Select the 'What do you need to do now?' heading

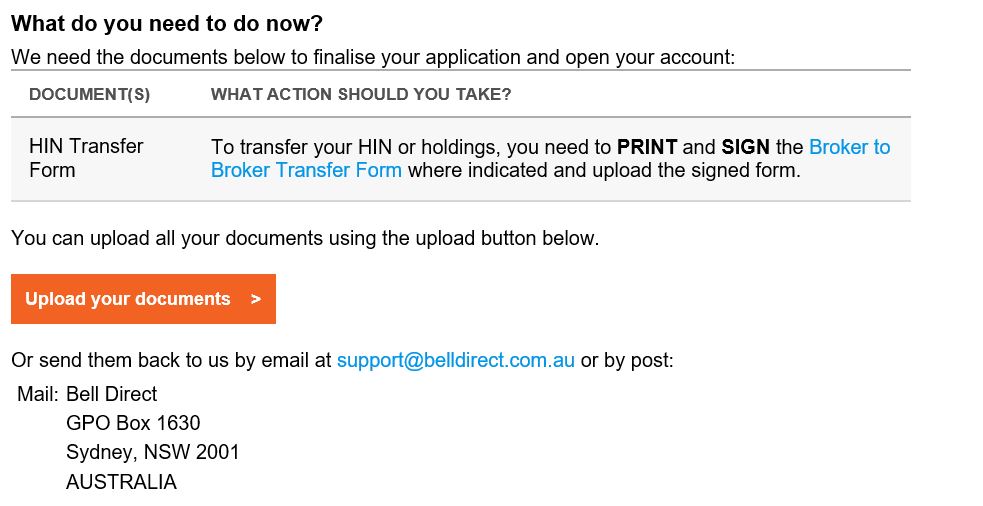[x=167, y=24]
